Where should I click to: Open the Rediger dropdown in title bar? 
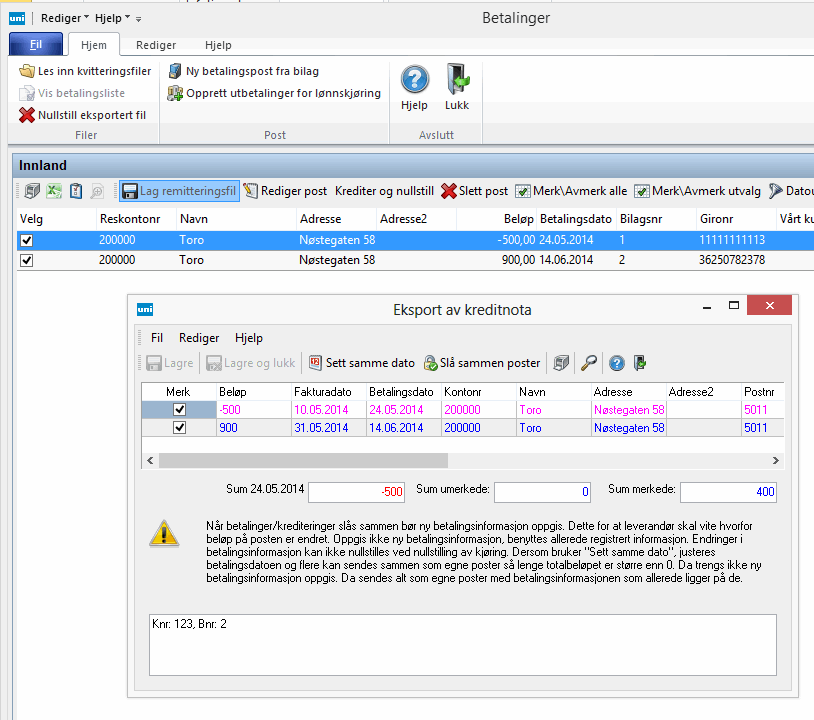click(x=64, y=18)
